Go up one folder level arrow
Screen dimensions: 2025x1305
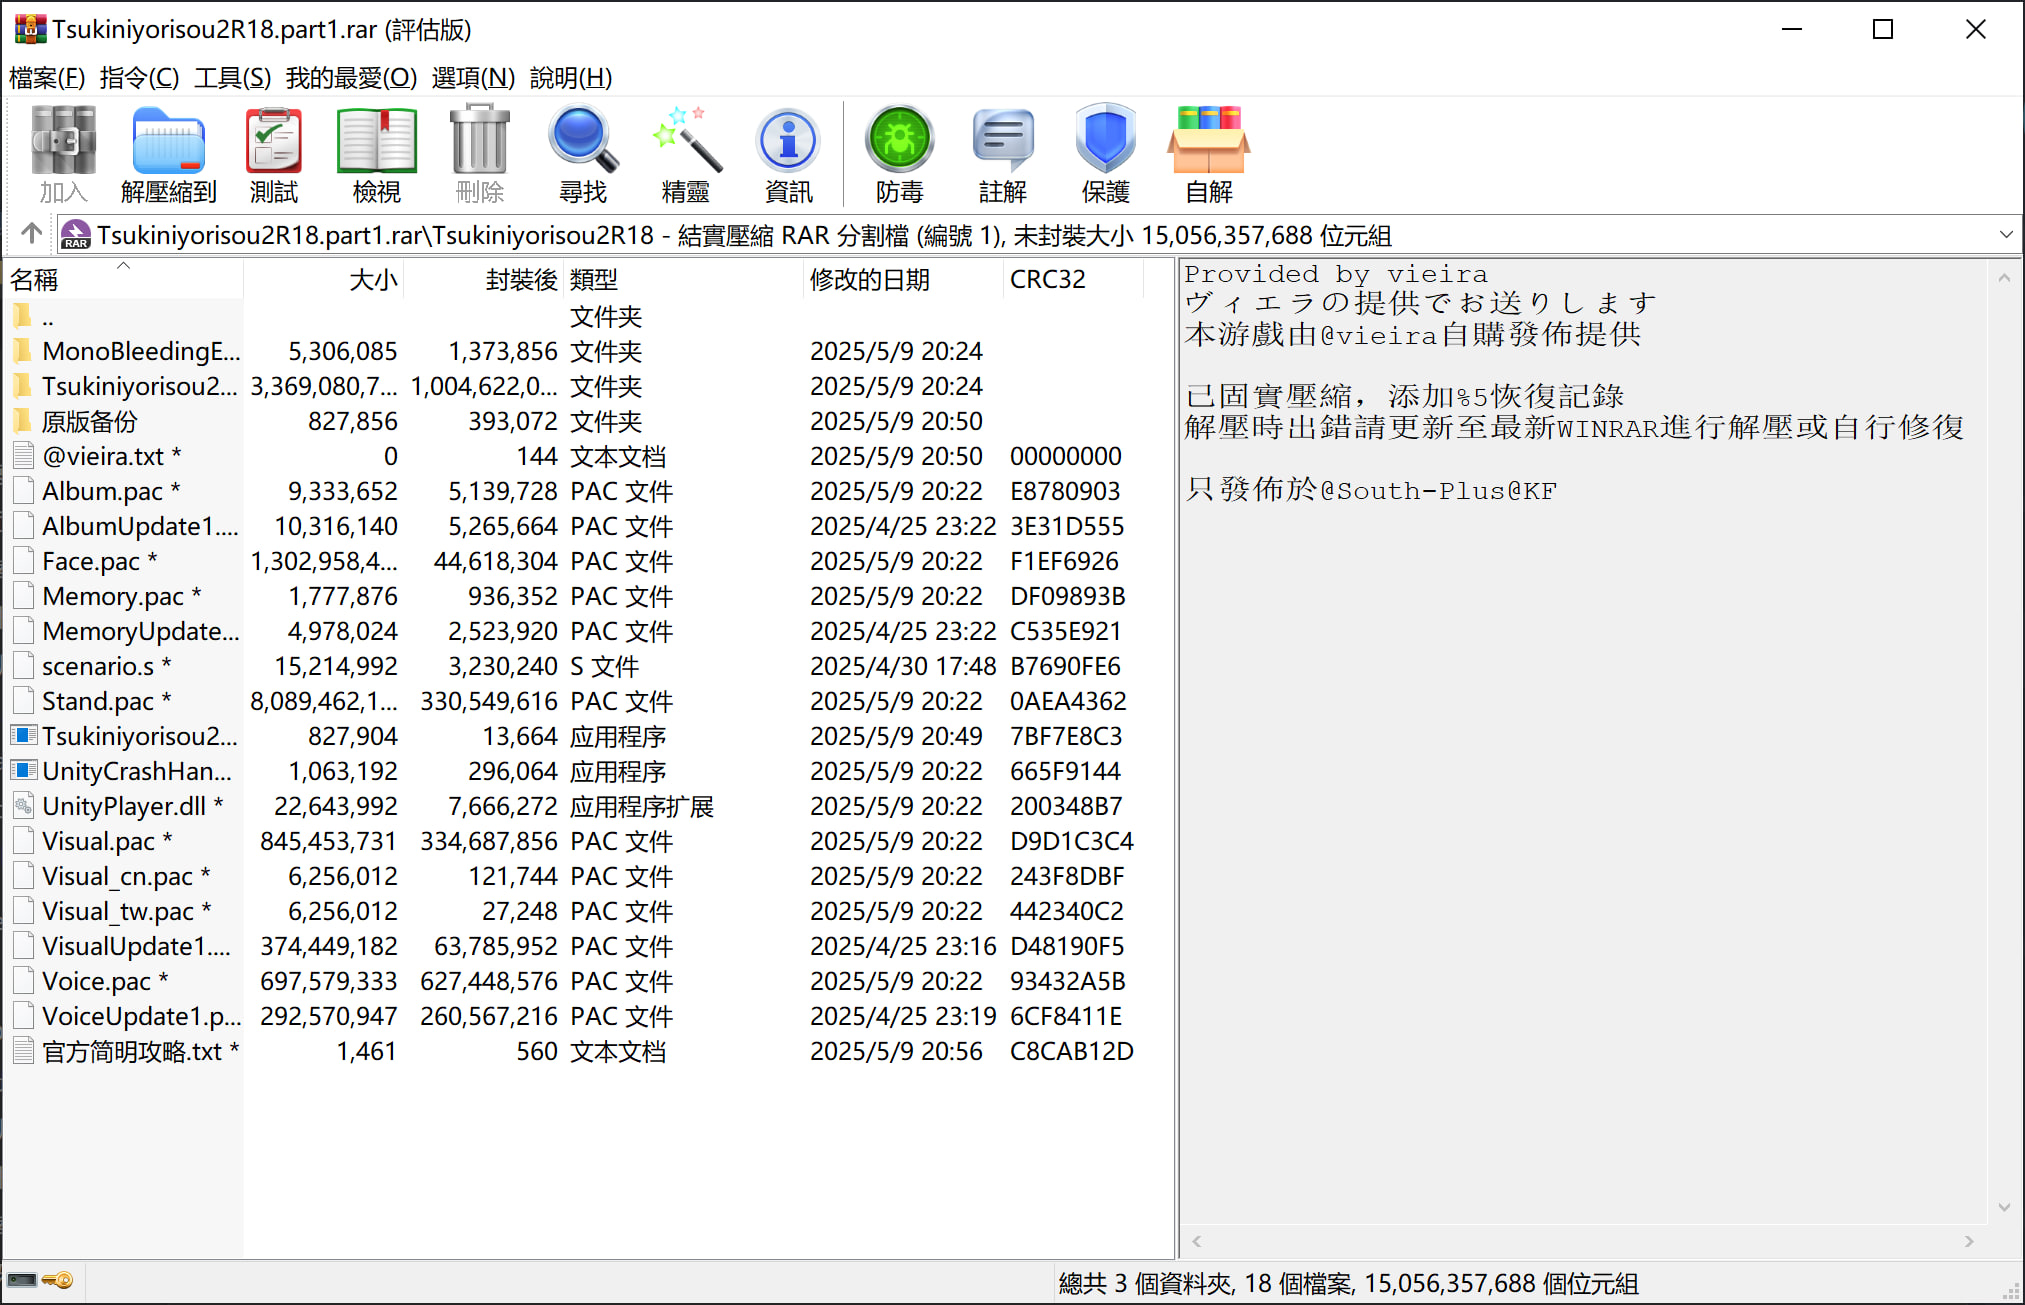click(31, 234)
